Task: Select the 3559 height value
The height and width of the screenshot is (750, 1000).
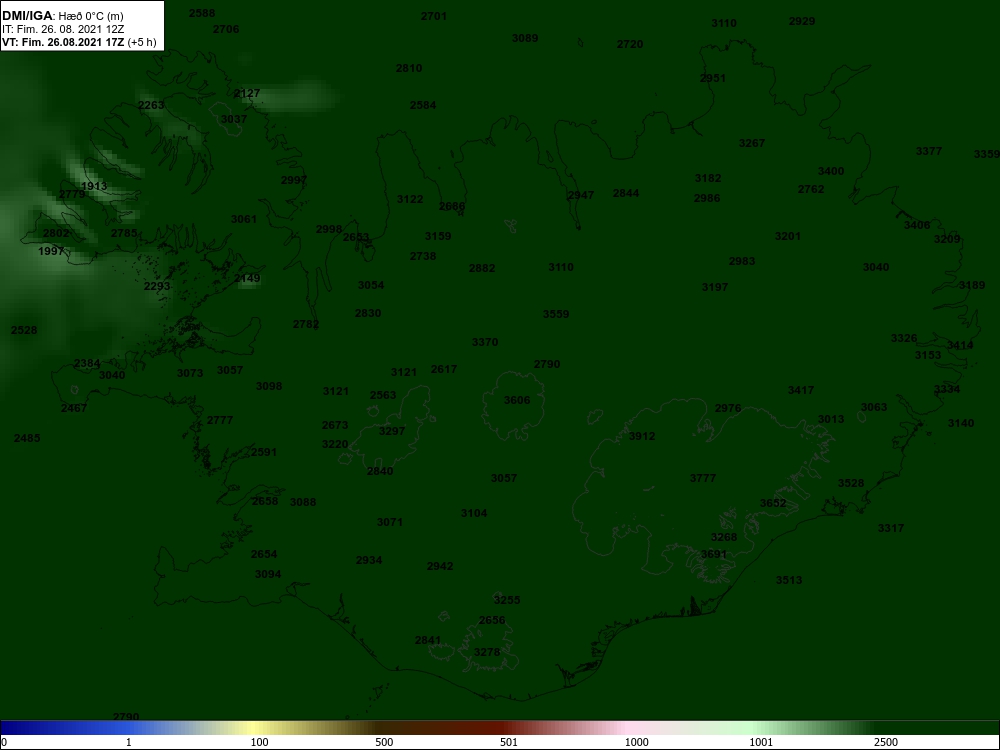Action: (x=555, y=314)
